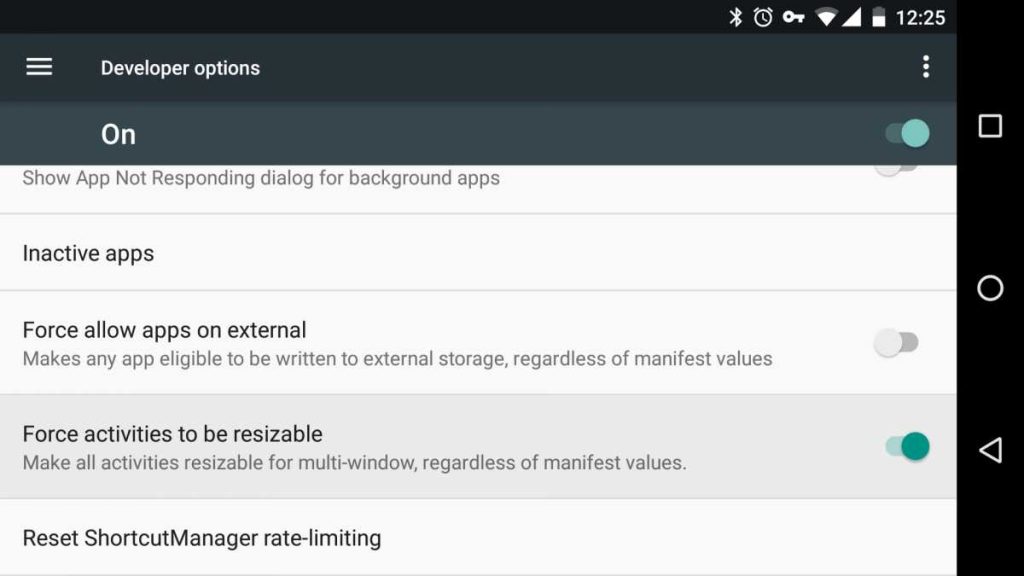This screenshot has width=1024, height=576.
Task: Open the hamburger navigation menu
Action: [x=39, y=67]
